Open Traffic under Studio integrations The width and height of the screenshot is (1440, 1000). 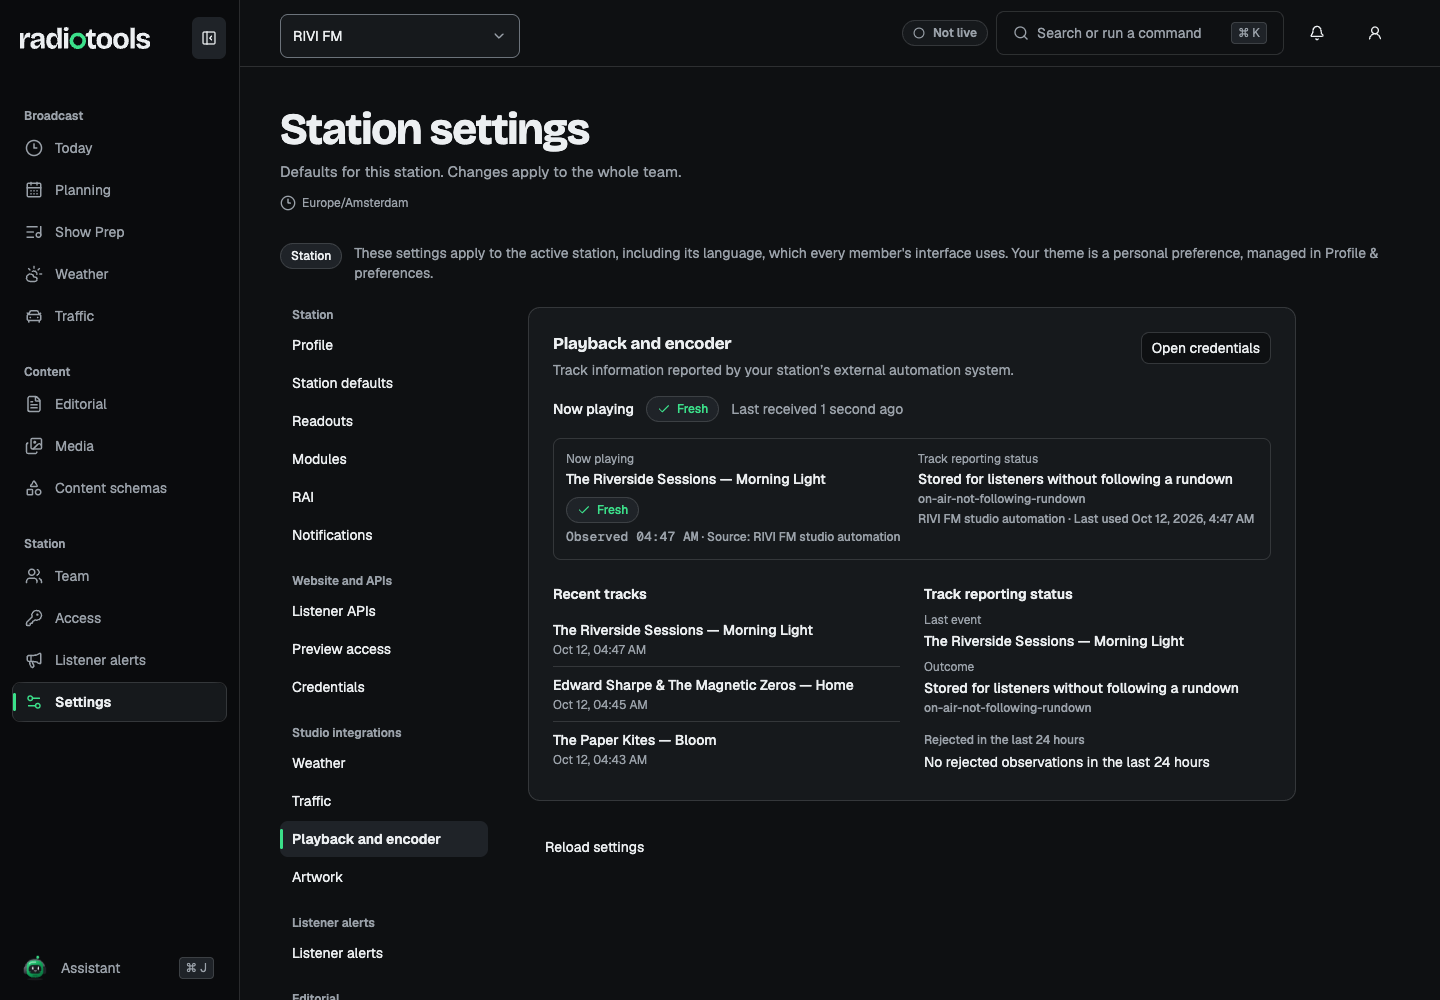(384, 801)
